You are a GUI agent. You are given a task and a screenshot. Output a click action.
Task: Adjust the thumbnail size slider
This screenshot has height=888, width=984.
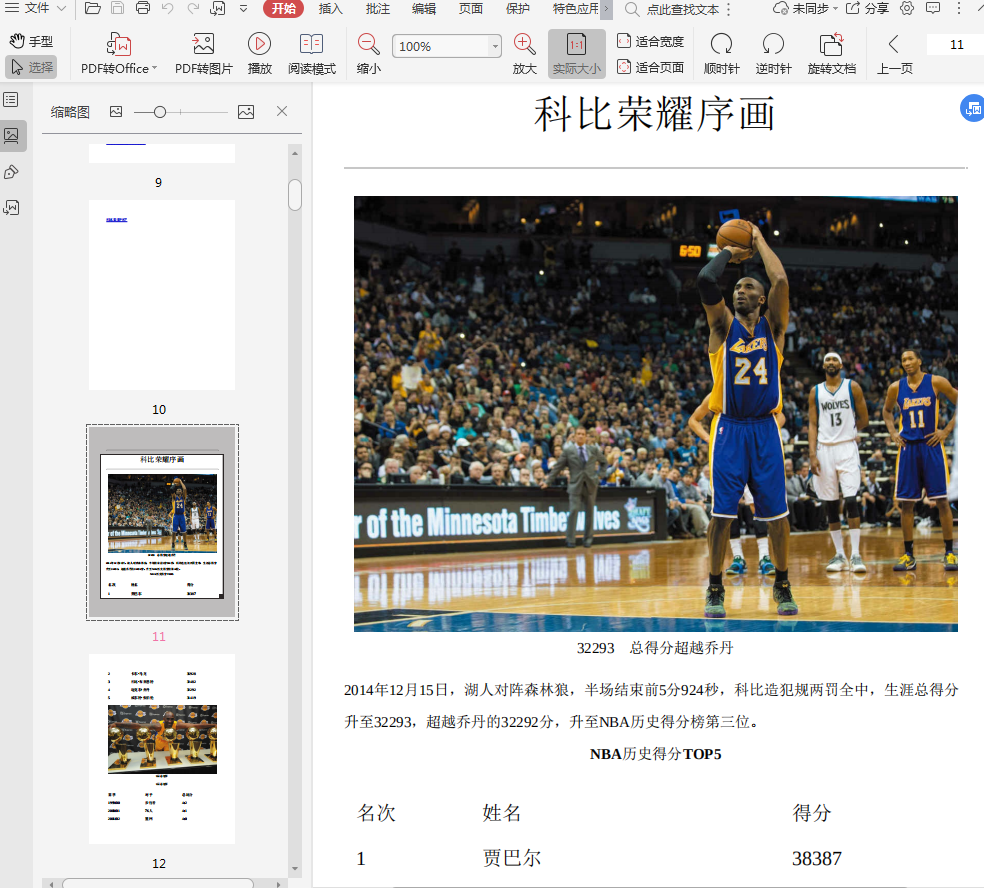160,112
